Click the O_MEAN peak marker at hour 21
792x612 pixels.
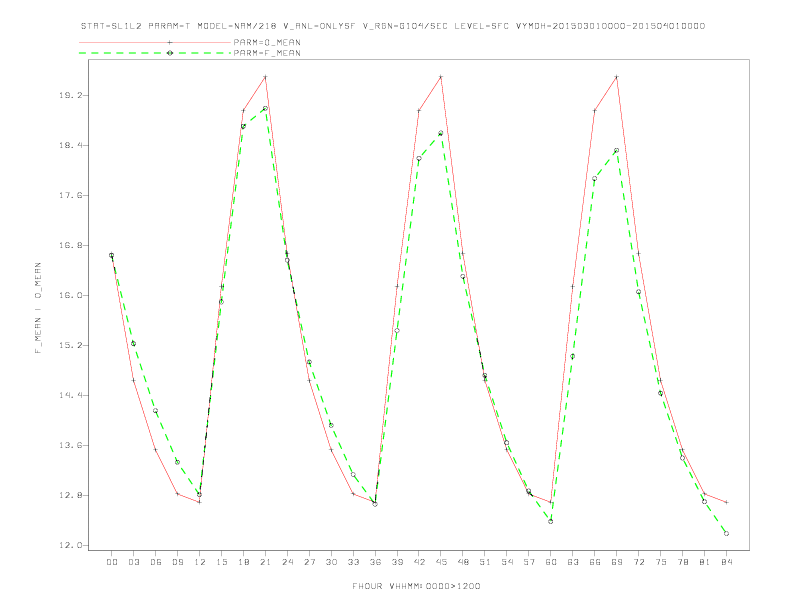point(265,77)
